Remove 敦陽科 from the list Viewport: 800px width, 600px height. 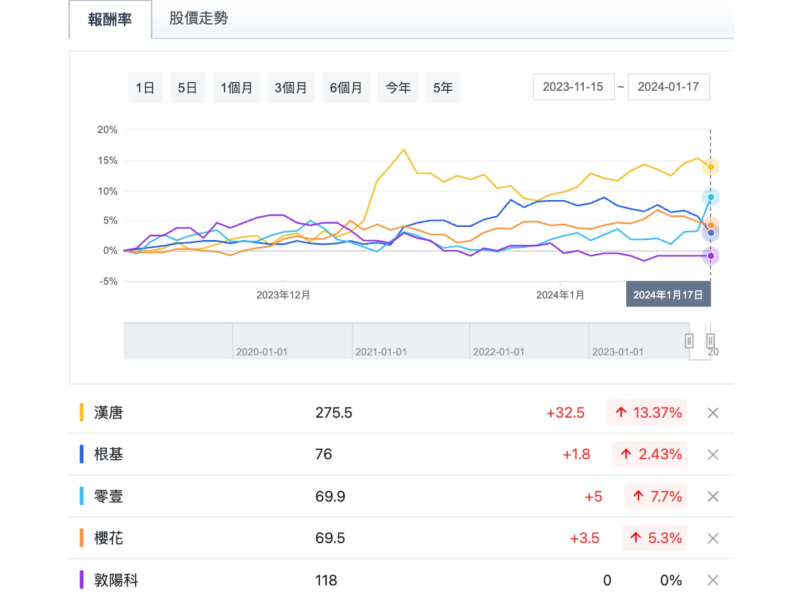[713, 580]
